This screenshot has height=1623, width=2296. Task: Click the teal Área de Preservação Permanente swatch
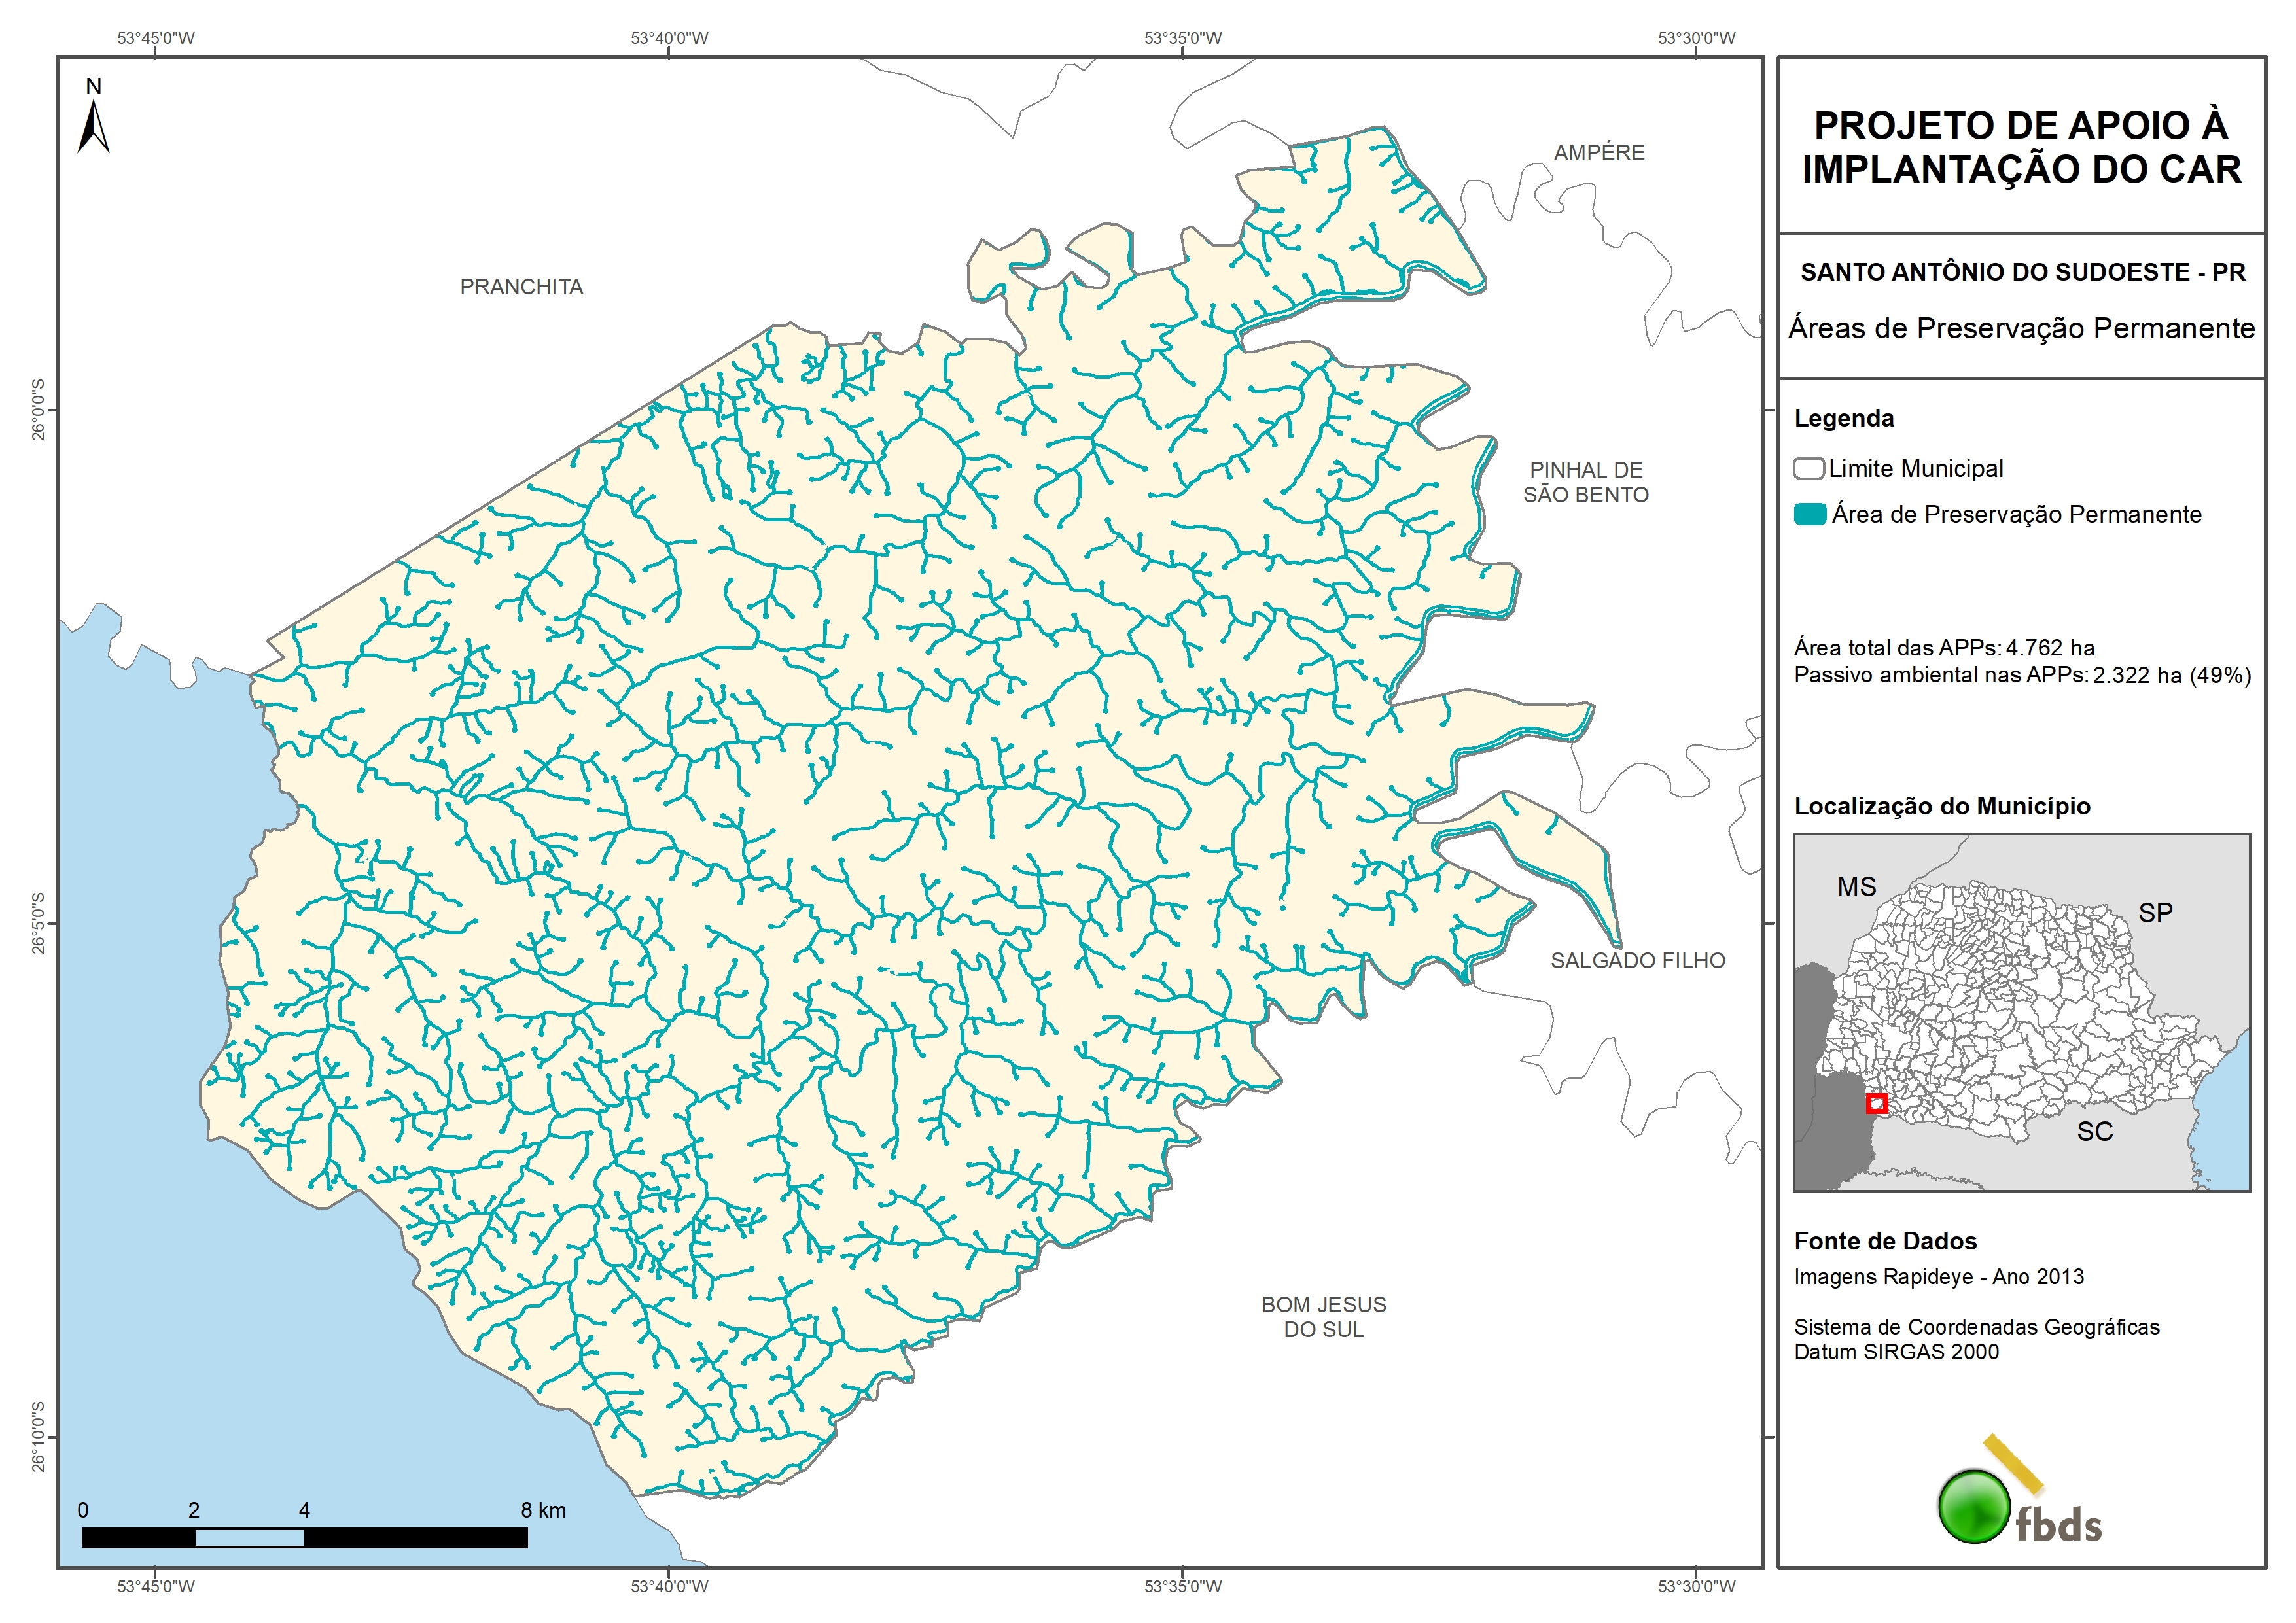click(x=1809, y=515)
